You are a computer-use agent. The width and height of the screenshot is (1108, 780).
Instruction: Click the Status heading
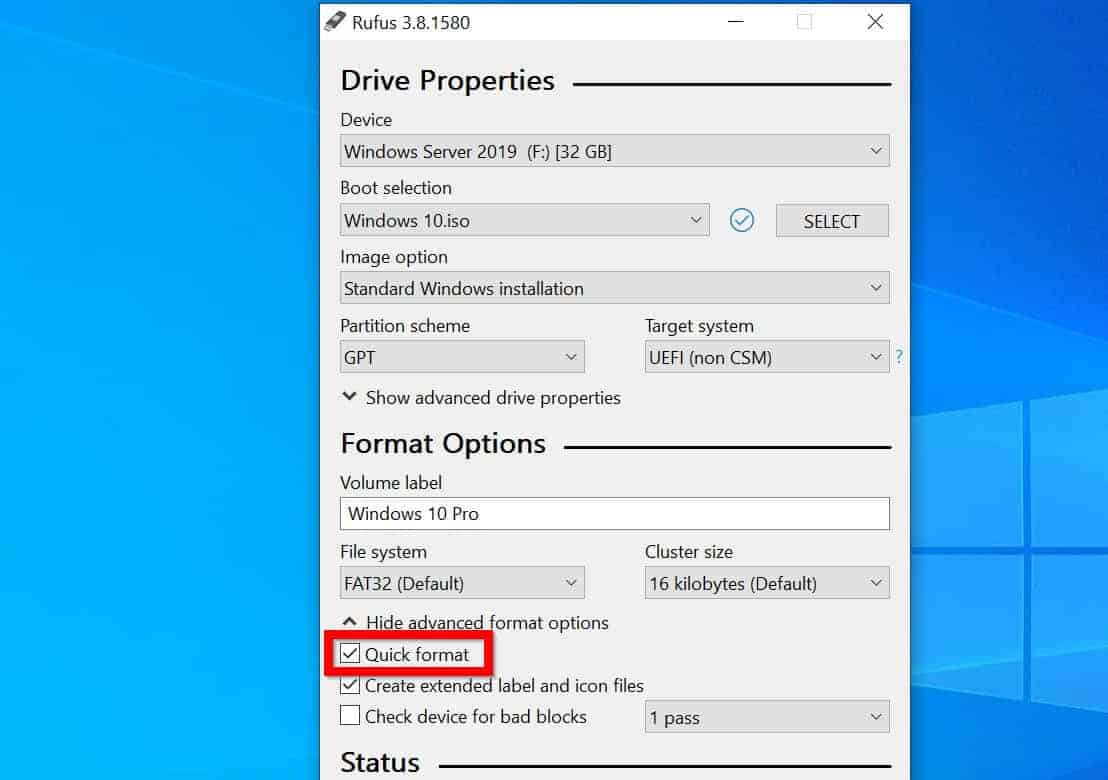380,762
